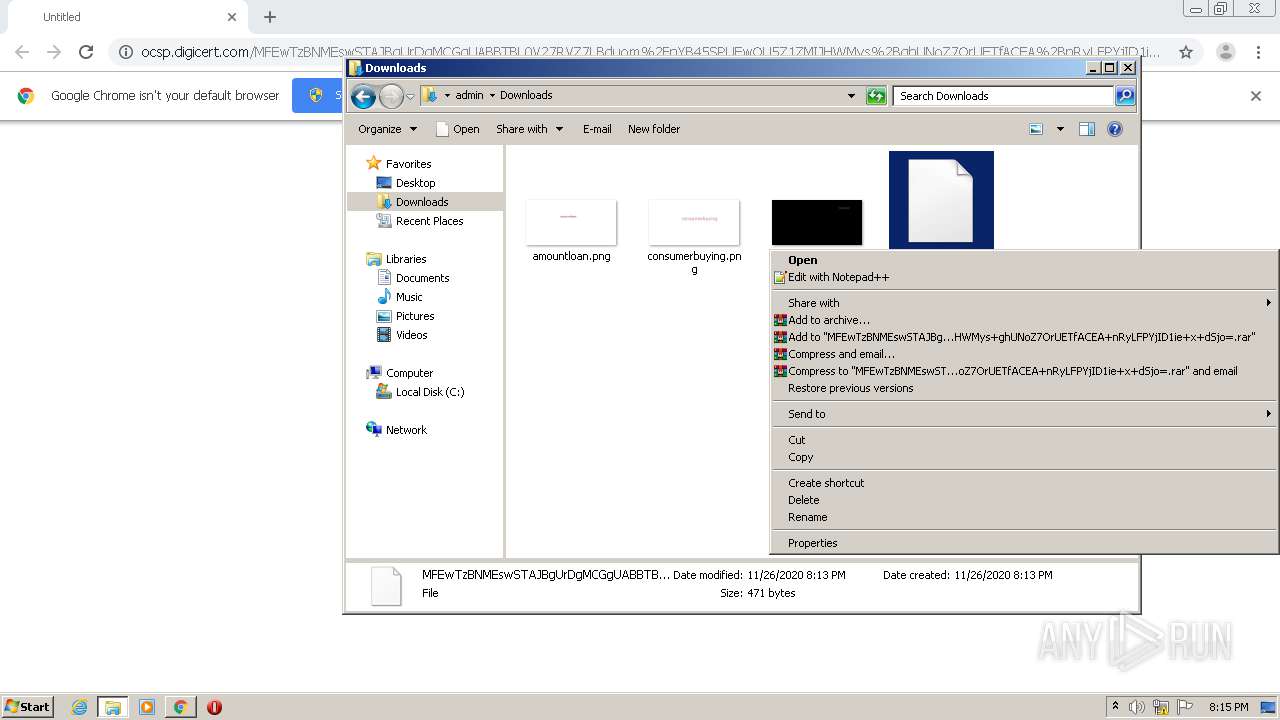Show hidden tray icons arrow
The image size is (1280, 720).
coord(1115,707)
